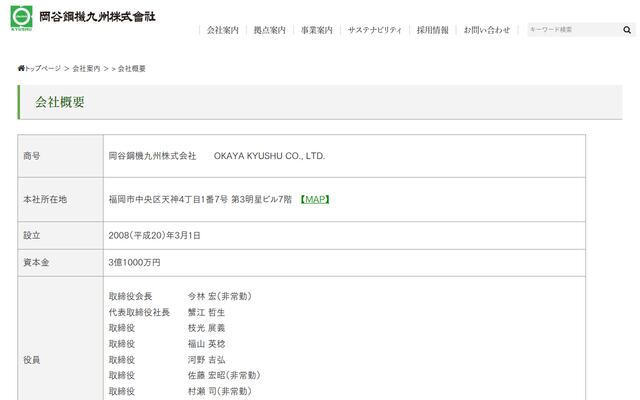Select the name 今林 宏(非常勤)
Image resolution: width=640 pixels, height=400 pixels.
pyautogui.click(x=220, y=296)
